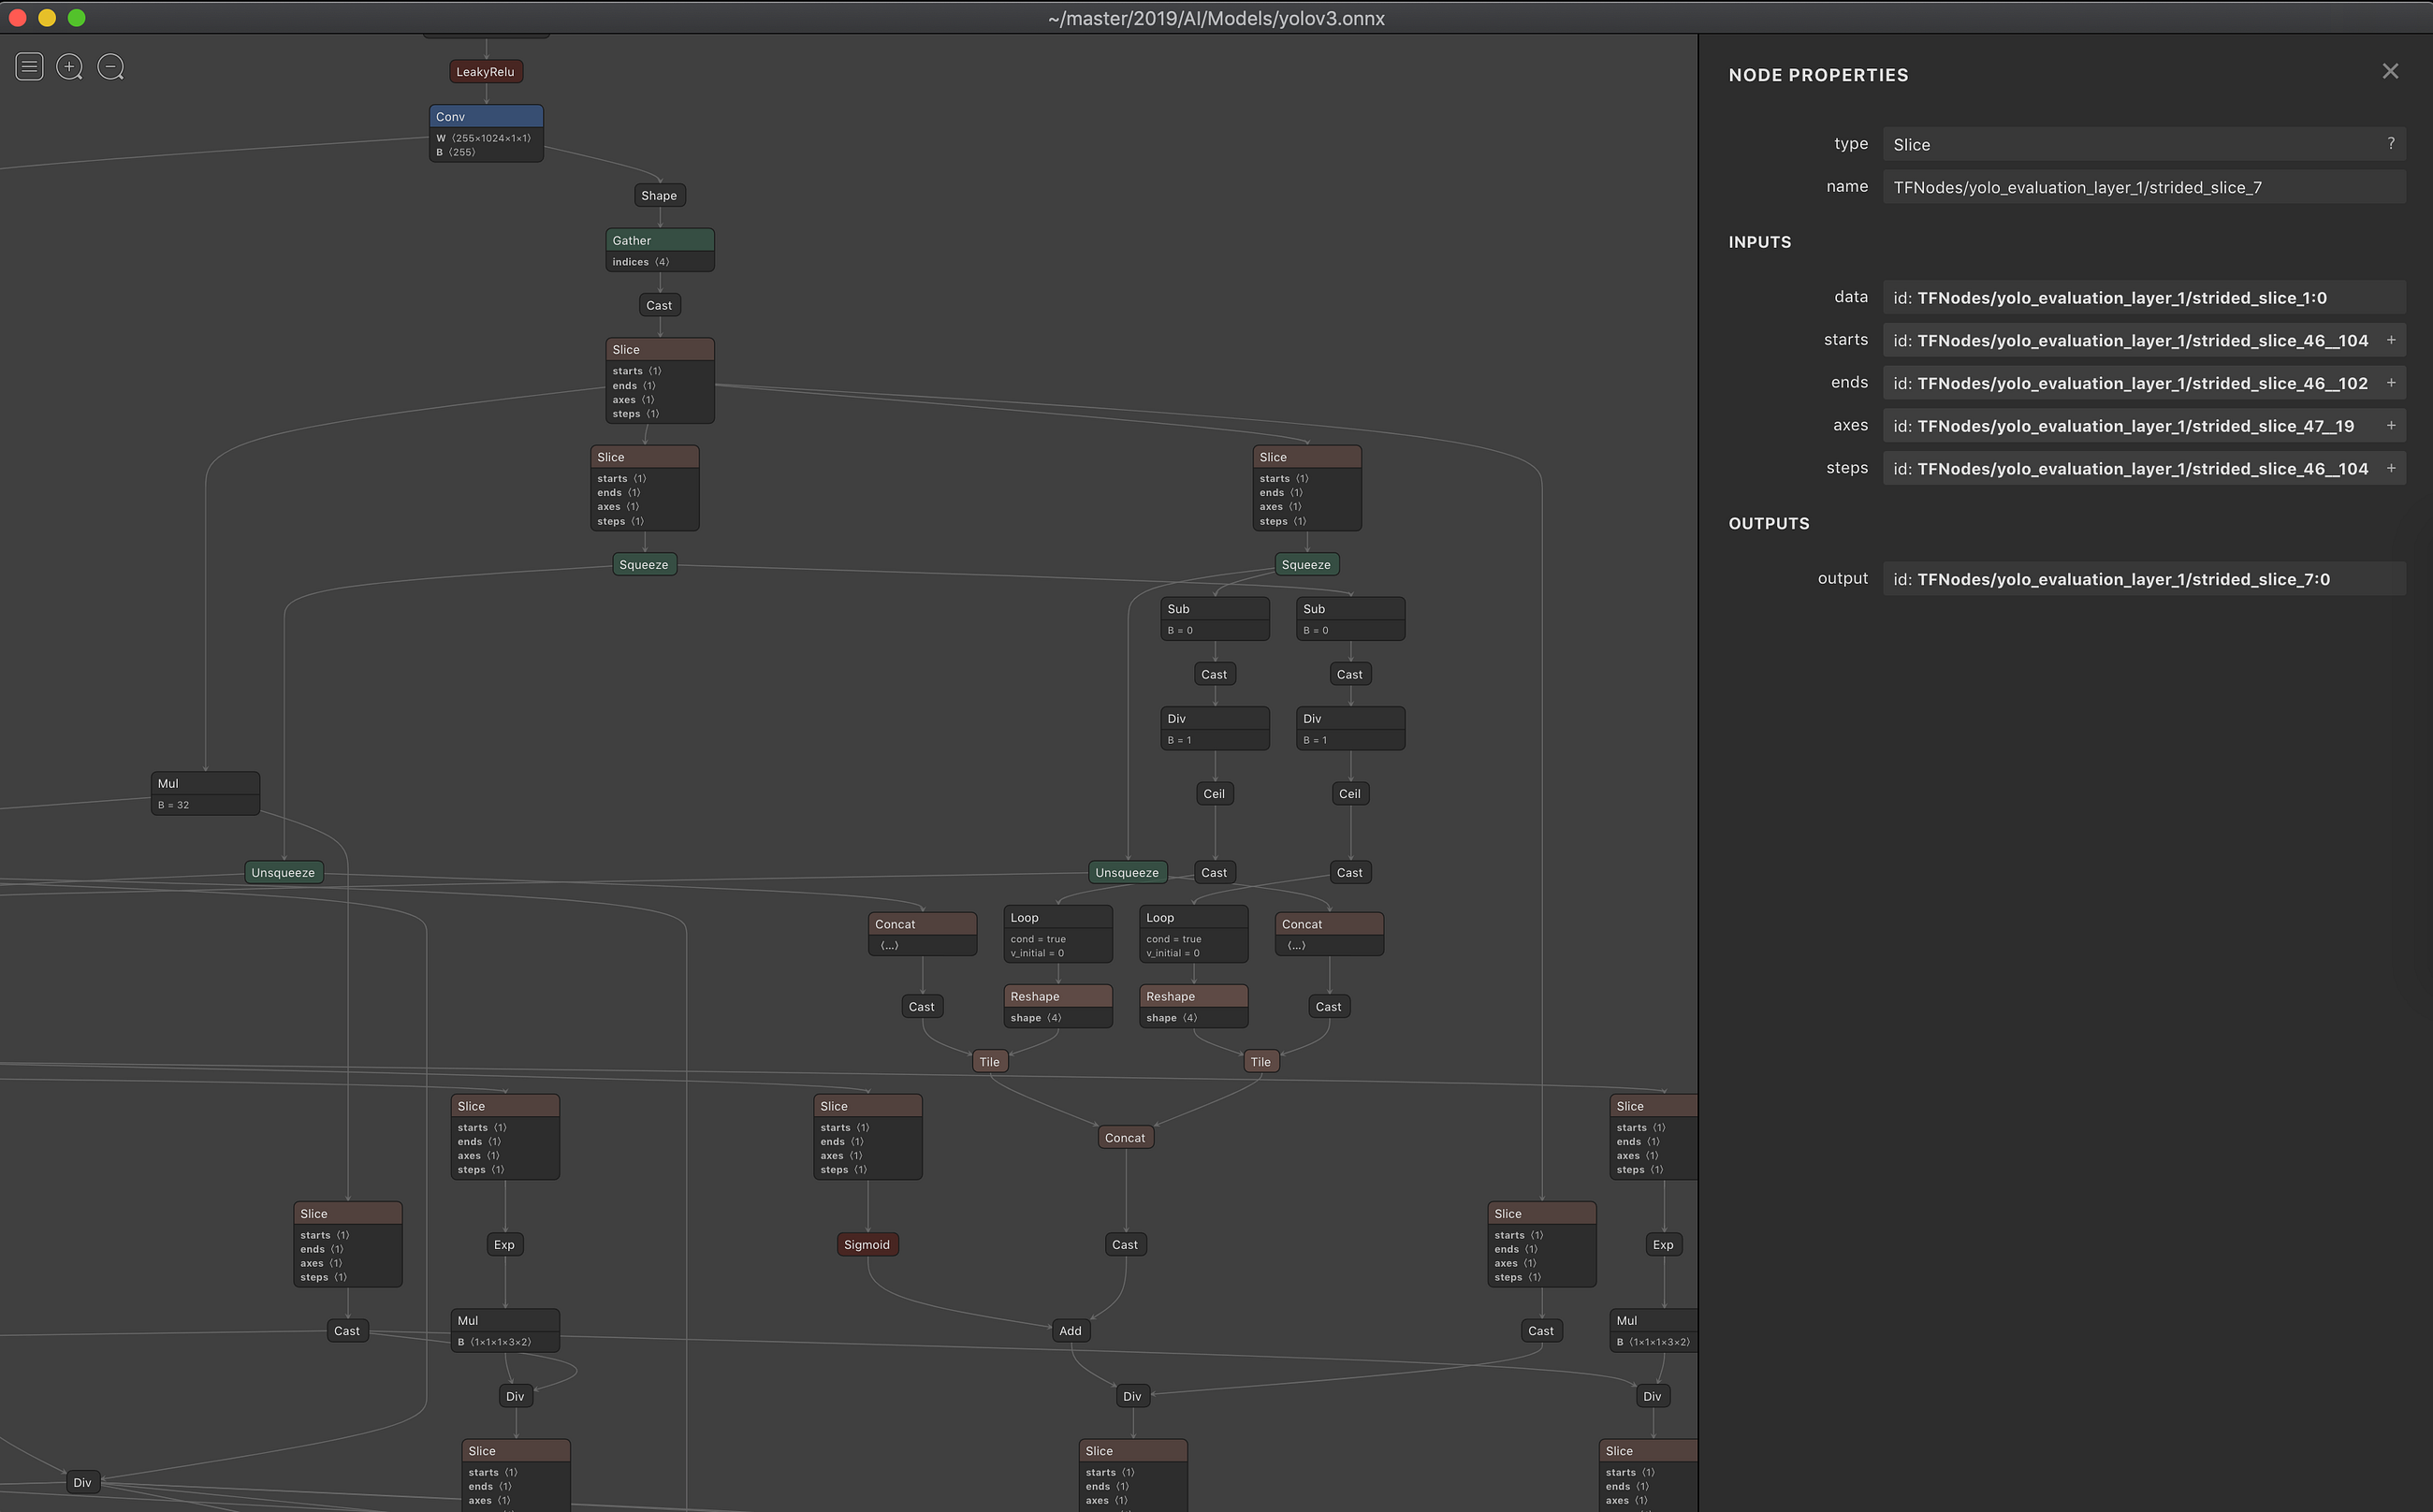Close the Node Properties panel

point(2390,71)
